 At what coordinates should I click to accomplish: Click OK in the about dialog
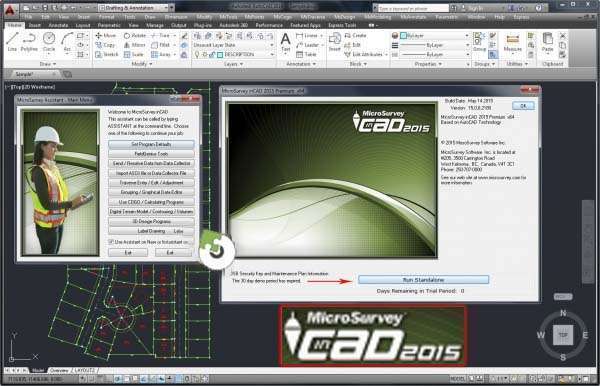click(x=523, y=106)
